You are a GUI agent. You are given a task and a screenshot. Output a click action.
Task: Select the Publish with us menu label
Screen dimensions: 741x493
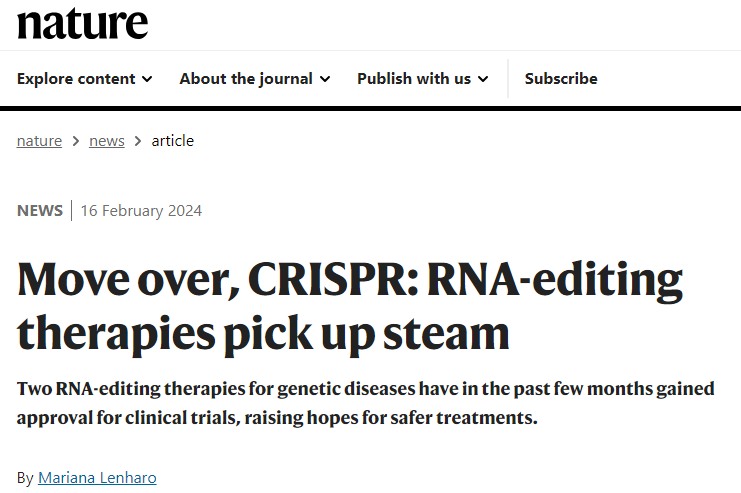click(414, 79)
